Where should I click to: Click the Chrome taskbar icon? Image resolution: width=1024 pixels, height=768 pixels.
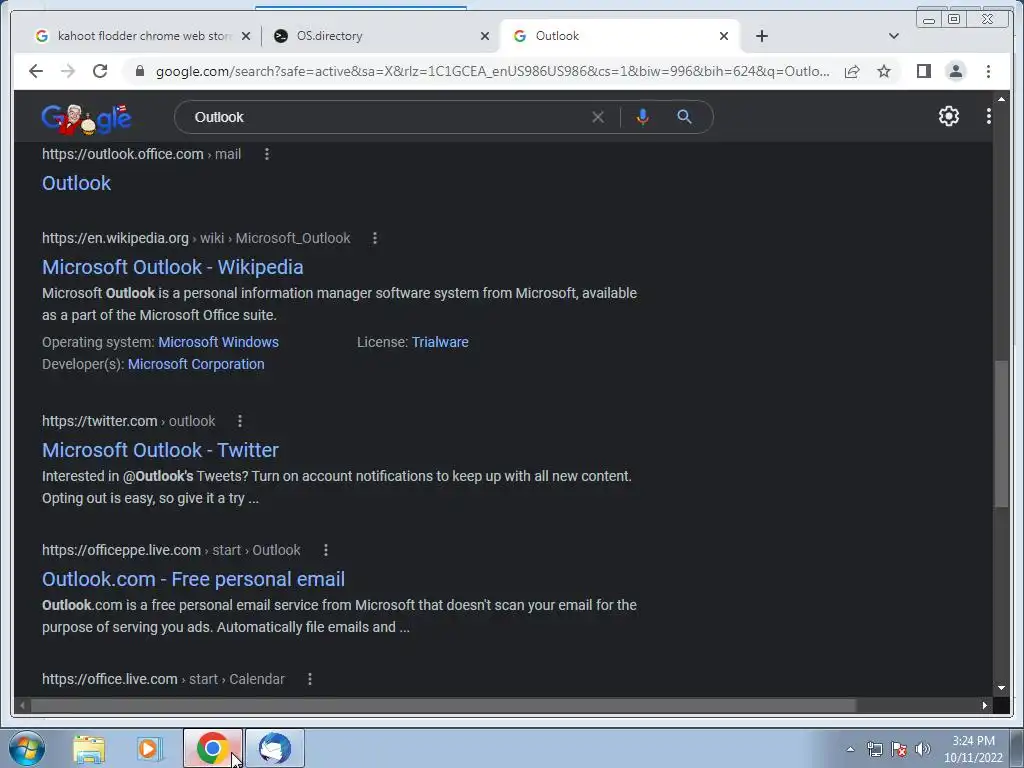[x=212, y=748]
